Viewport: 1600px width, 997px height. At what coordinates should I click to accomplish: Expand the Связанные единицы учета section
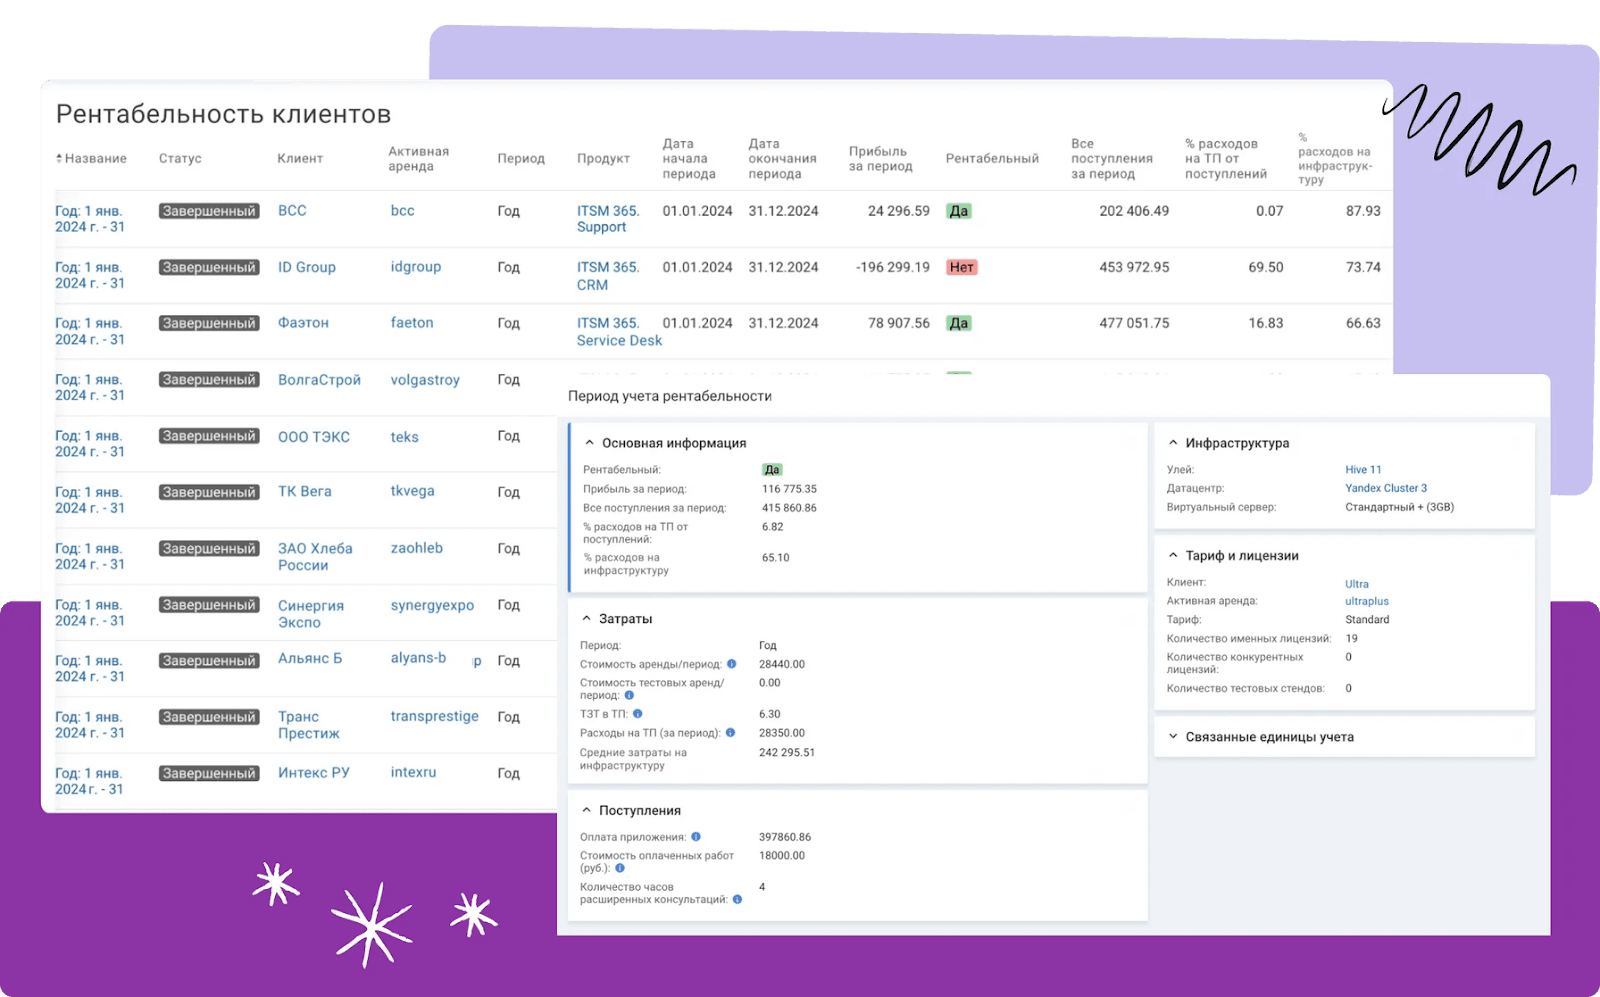1173,737
